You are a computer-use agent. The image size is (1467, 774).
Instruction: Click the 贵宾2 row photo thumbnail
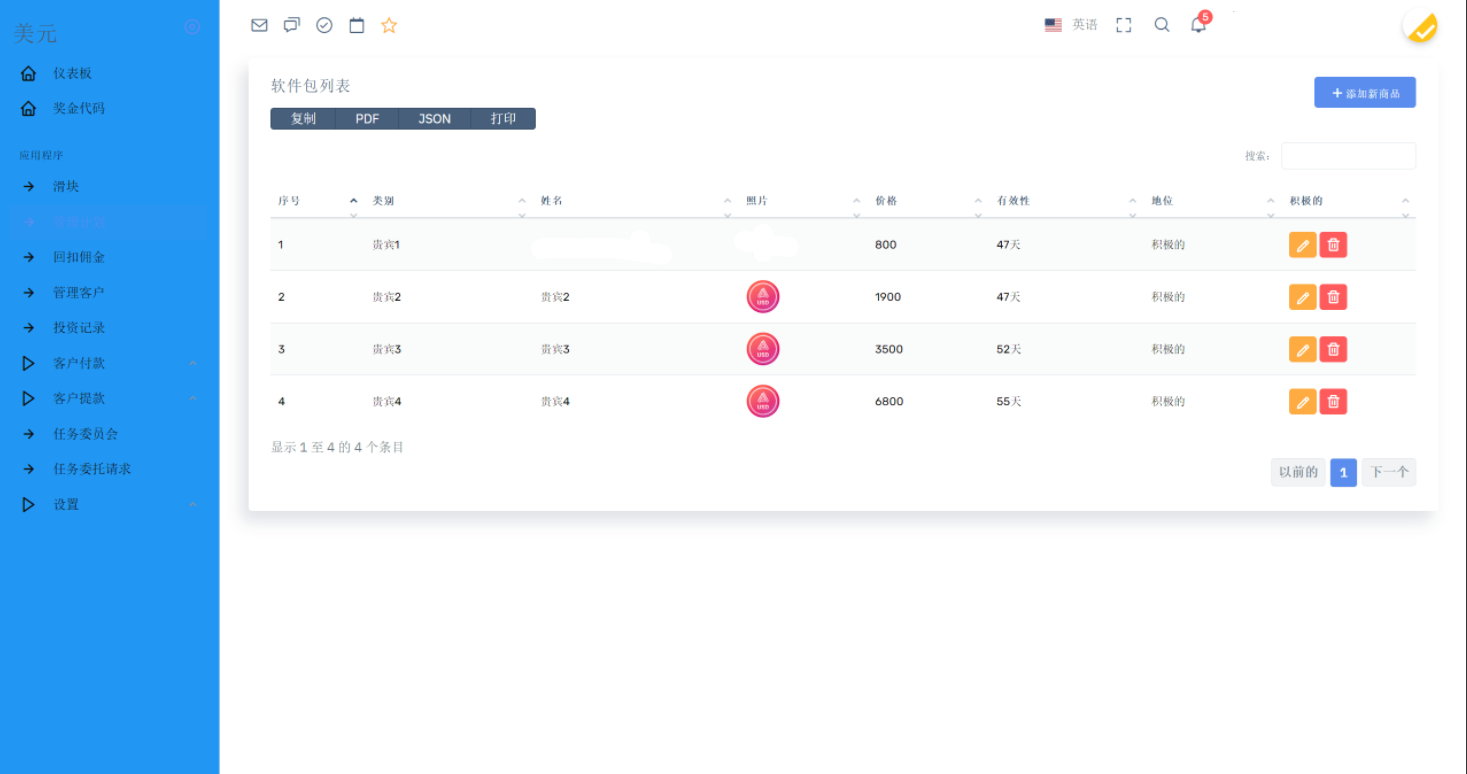[x=763, y=297]
